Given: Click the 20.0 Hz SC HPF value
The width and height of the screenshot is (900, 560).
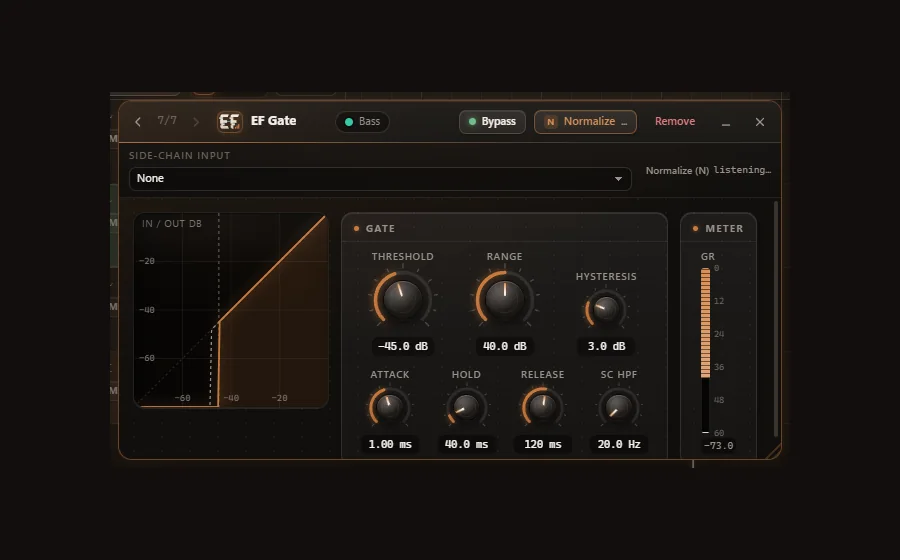Looking at the screenshot, I should point(619,444).
